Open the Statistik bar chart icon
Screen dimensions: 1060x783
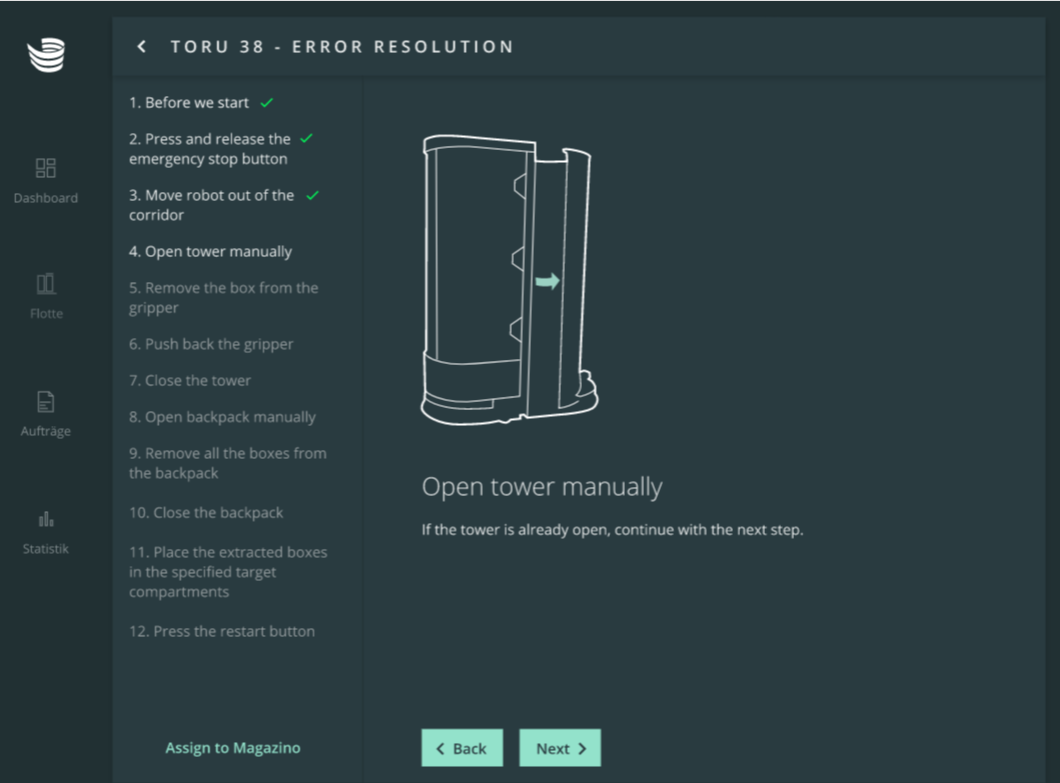coord(46,519)
